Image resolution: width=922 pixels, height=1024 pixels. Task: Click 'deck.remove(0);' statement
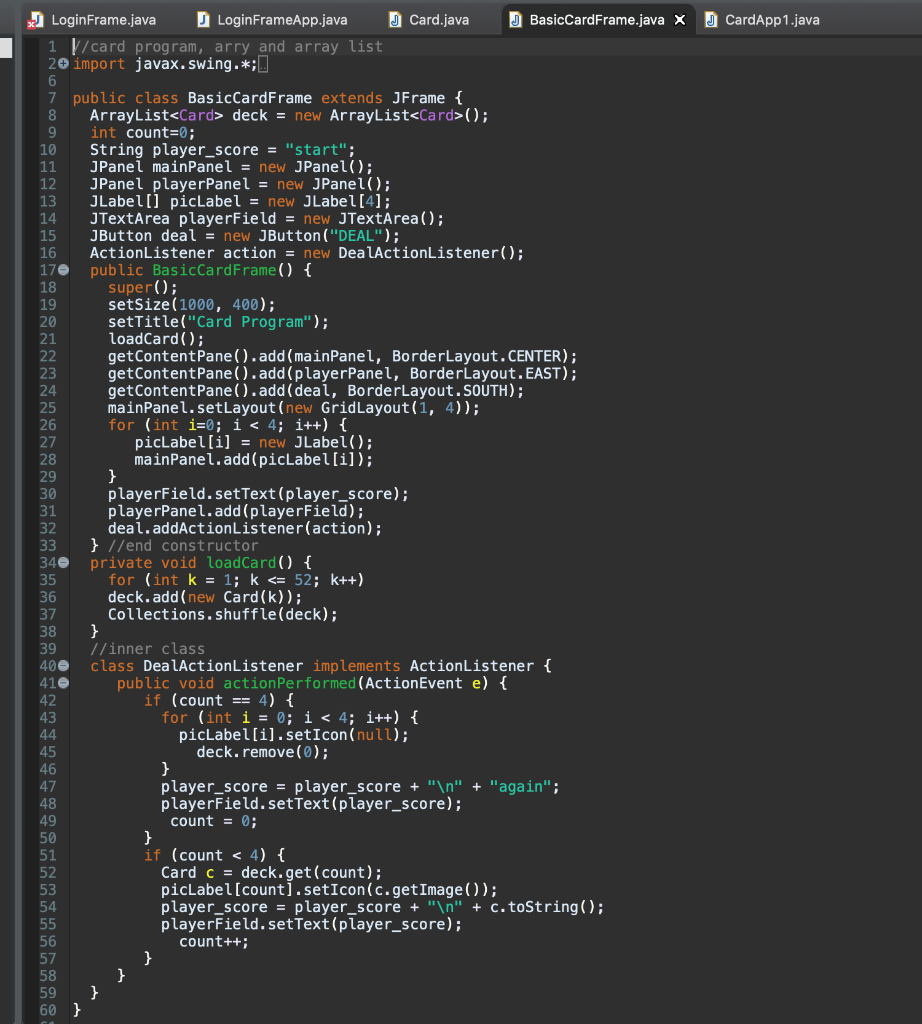click(x=262, y=752)
